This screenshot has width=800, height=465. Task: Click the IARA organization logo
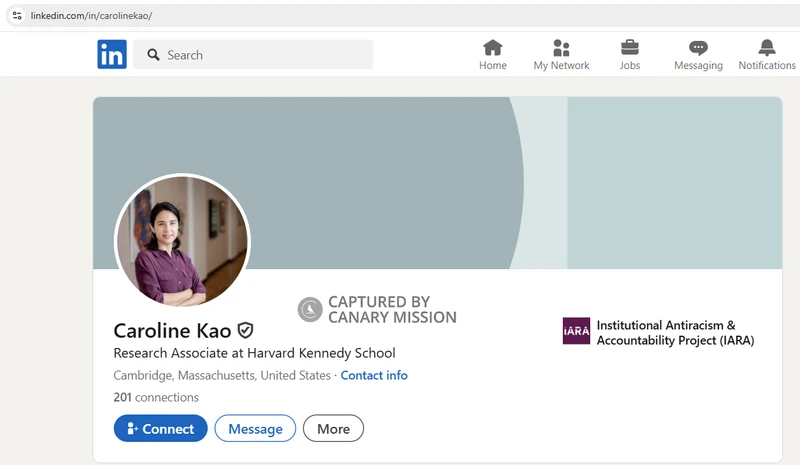[576, 331]
